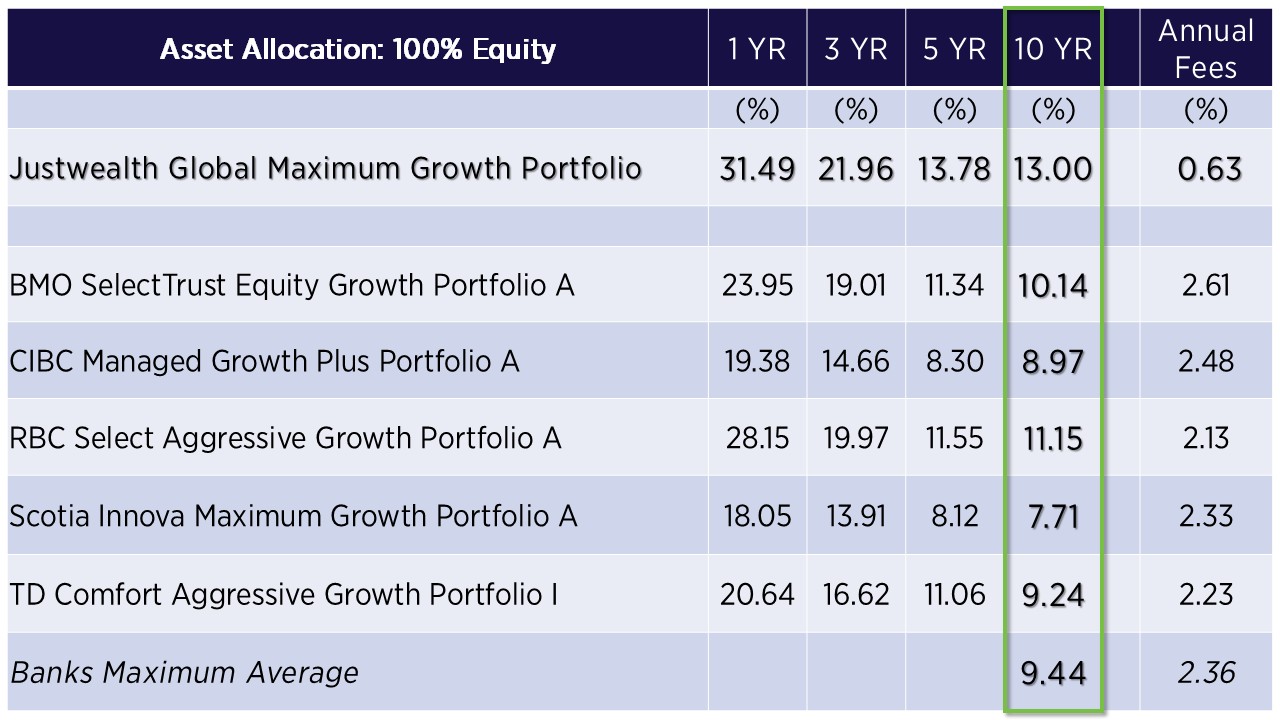Click the Banks Maximum Average label
Screen dimensions: 1280x720
point(184,672)
